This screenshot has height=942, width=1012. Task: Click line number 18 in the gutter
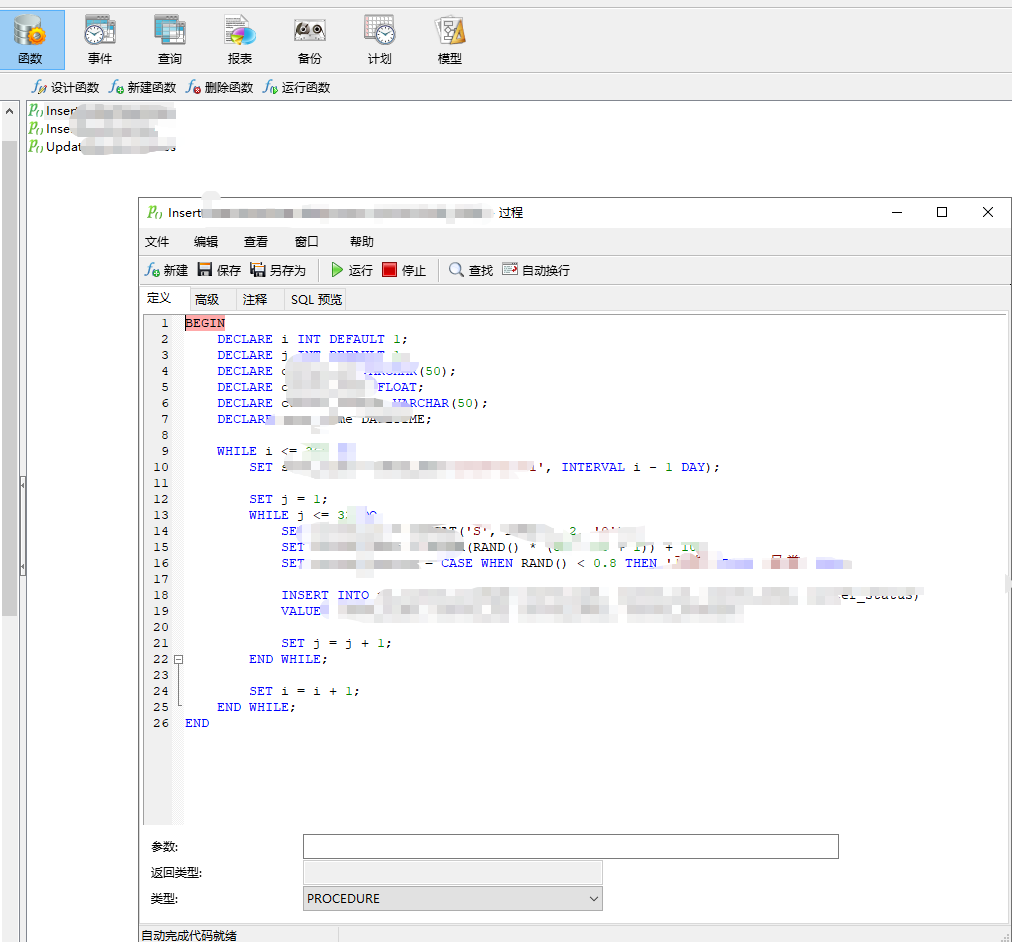[x=161, y=596]
